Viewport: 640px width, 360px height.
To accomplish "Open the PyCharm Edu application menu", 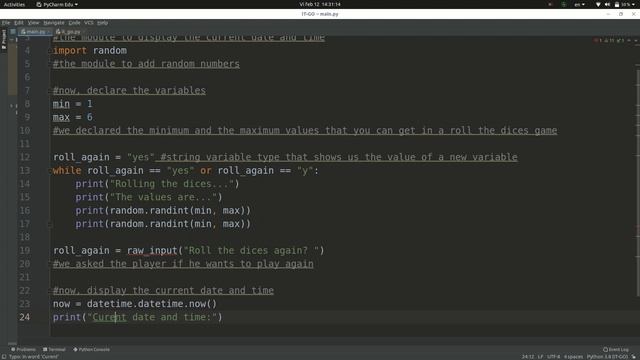I will (57, 4).
